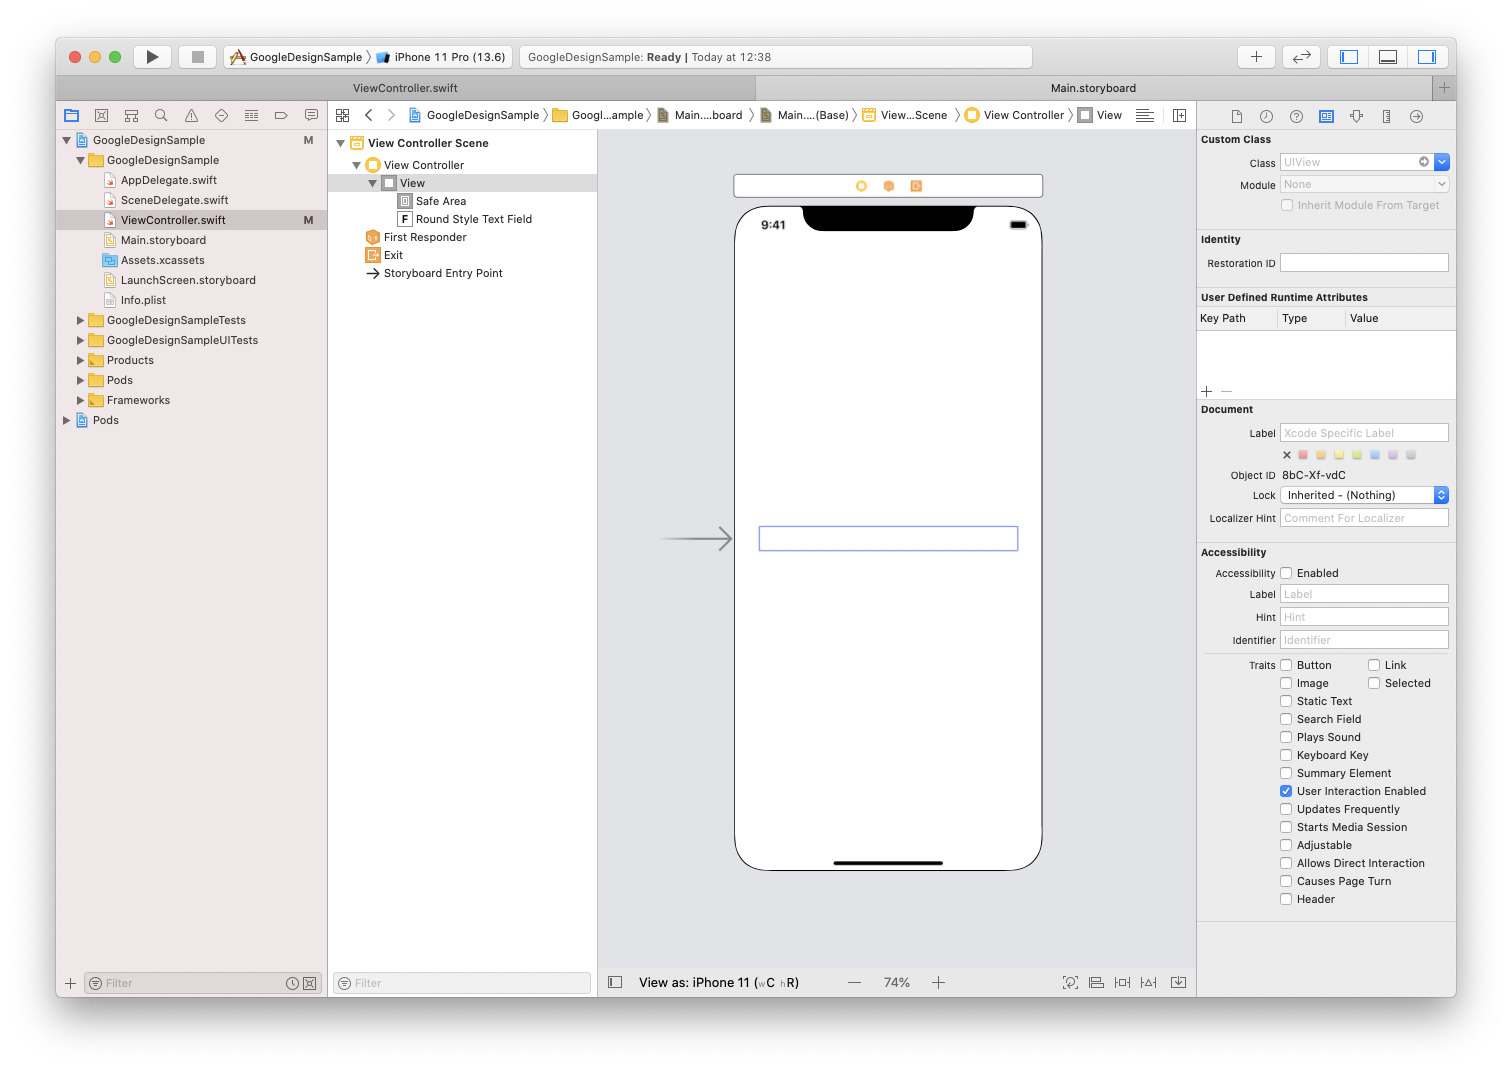This screenshot has width=1512, height=1071.
Task: Go back in editor history
Action: [x=369, y=115]
